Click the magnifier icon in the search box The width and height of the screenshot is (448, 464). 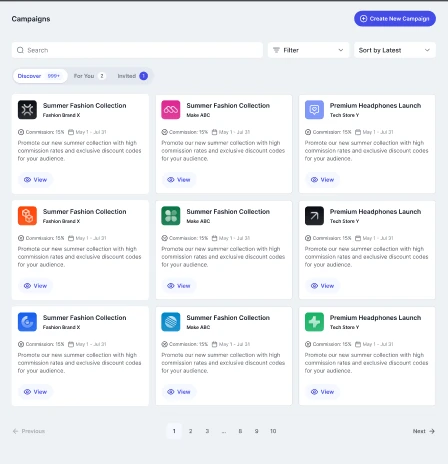click(x=20, y=50)
